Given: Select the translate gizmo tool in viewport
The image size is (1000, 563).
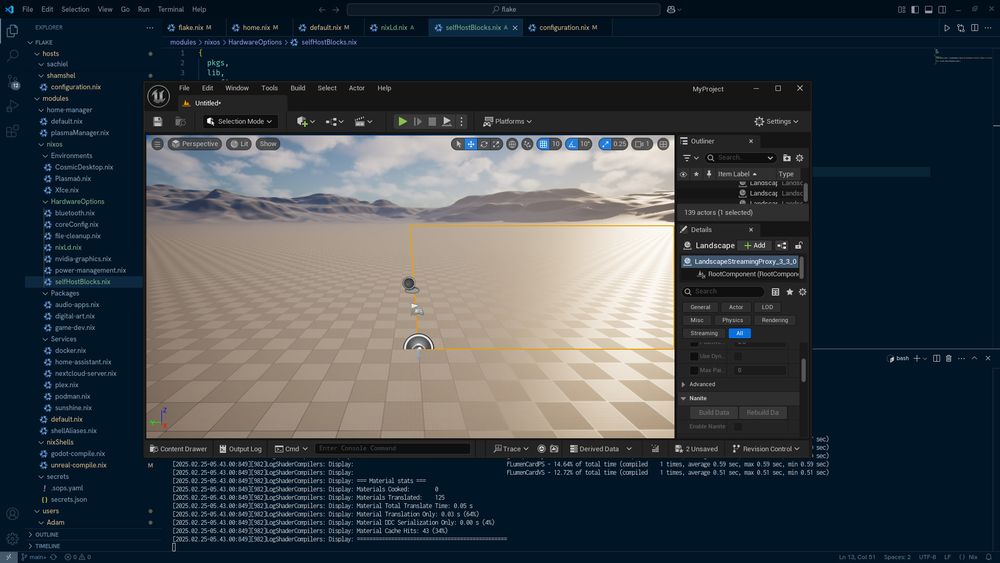Looking at the screenshot, I should coord(471,144).
